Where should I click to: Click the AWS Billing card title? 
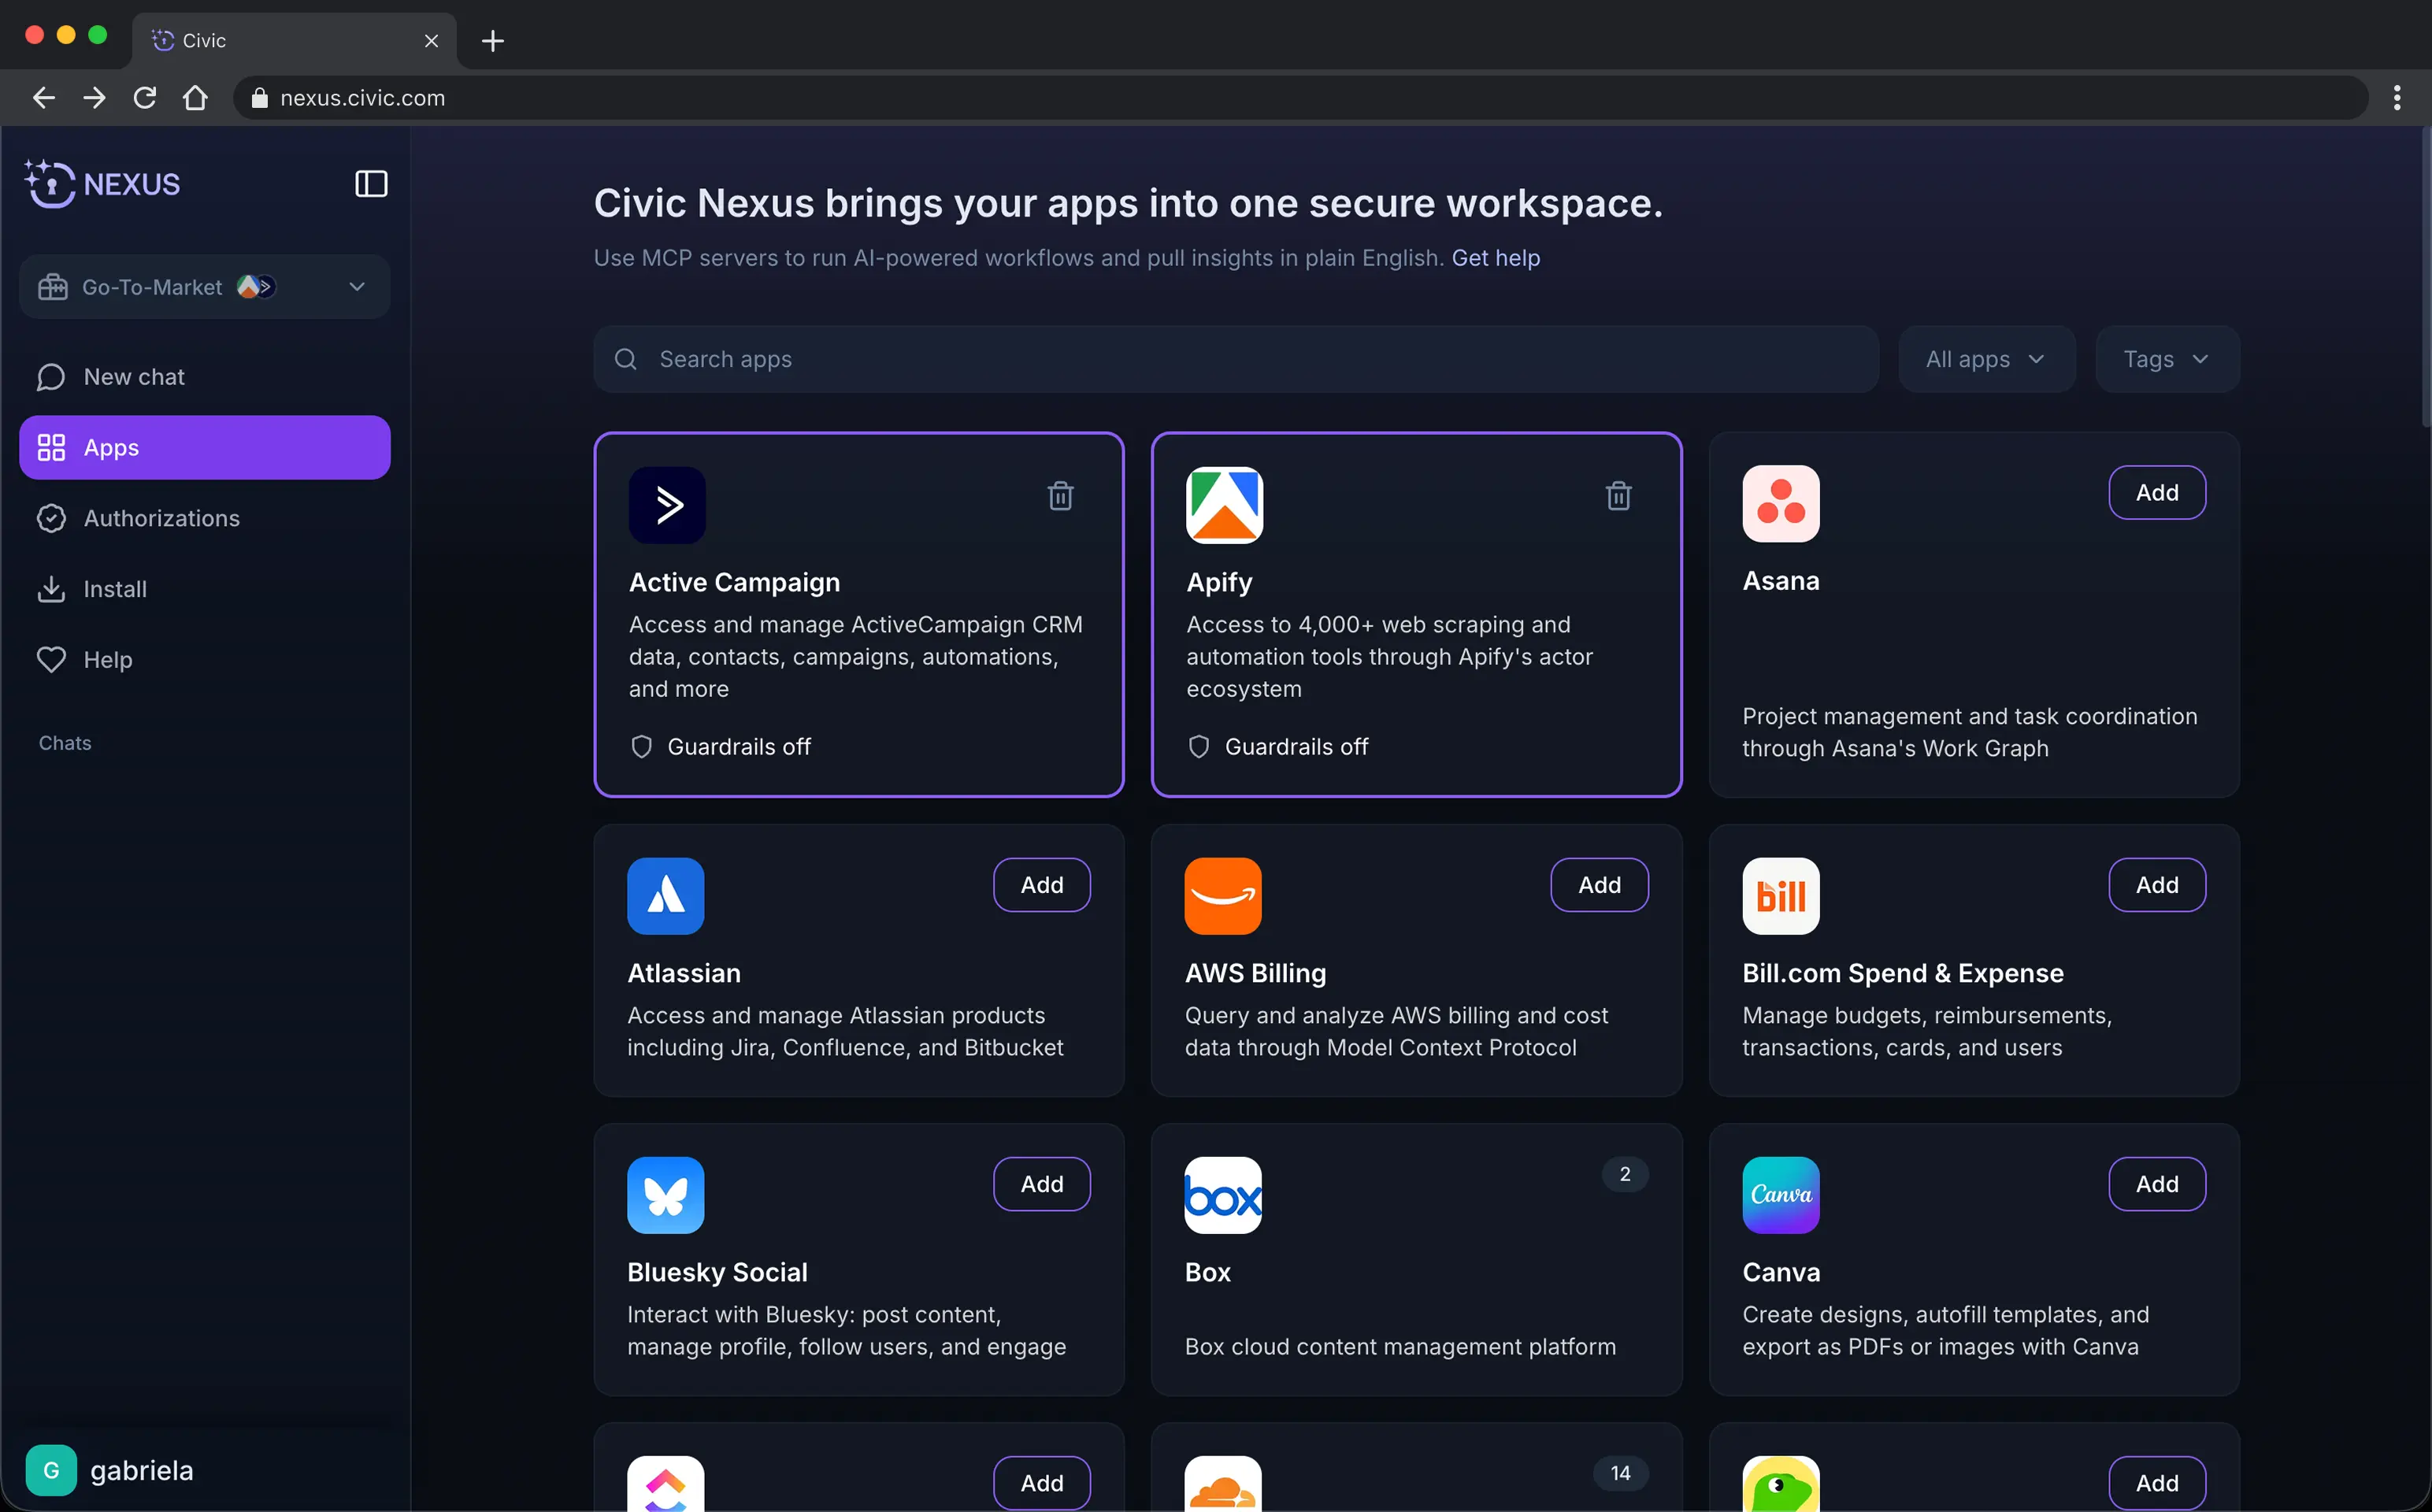[1255, 973]
